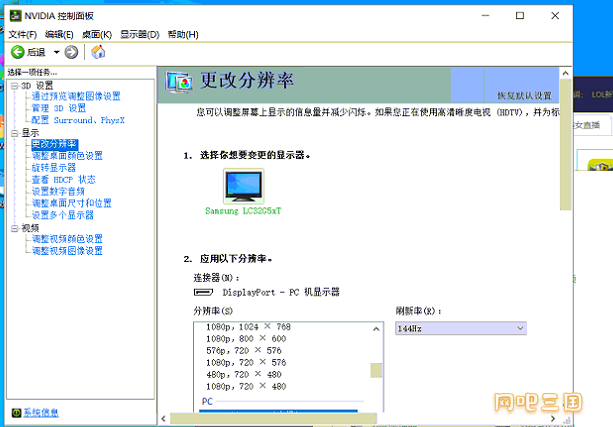Select resolution 576p, 720 × 576
Image resolution: width=613 pixels, height=427 pixels.
pos(244,351)
